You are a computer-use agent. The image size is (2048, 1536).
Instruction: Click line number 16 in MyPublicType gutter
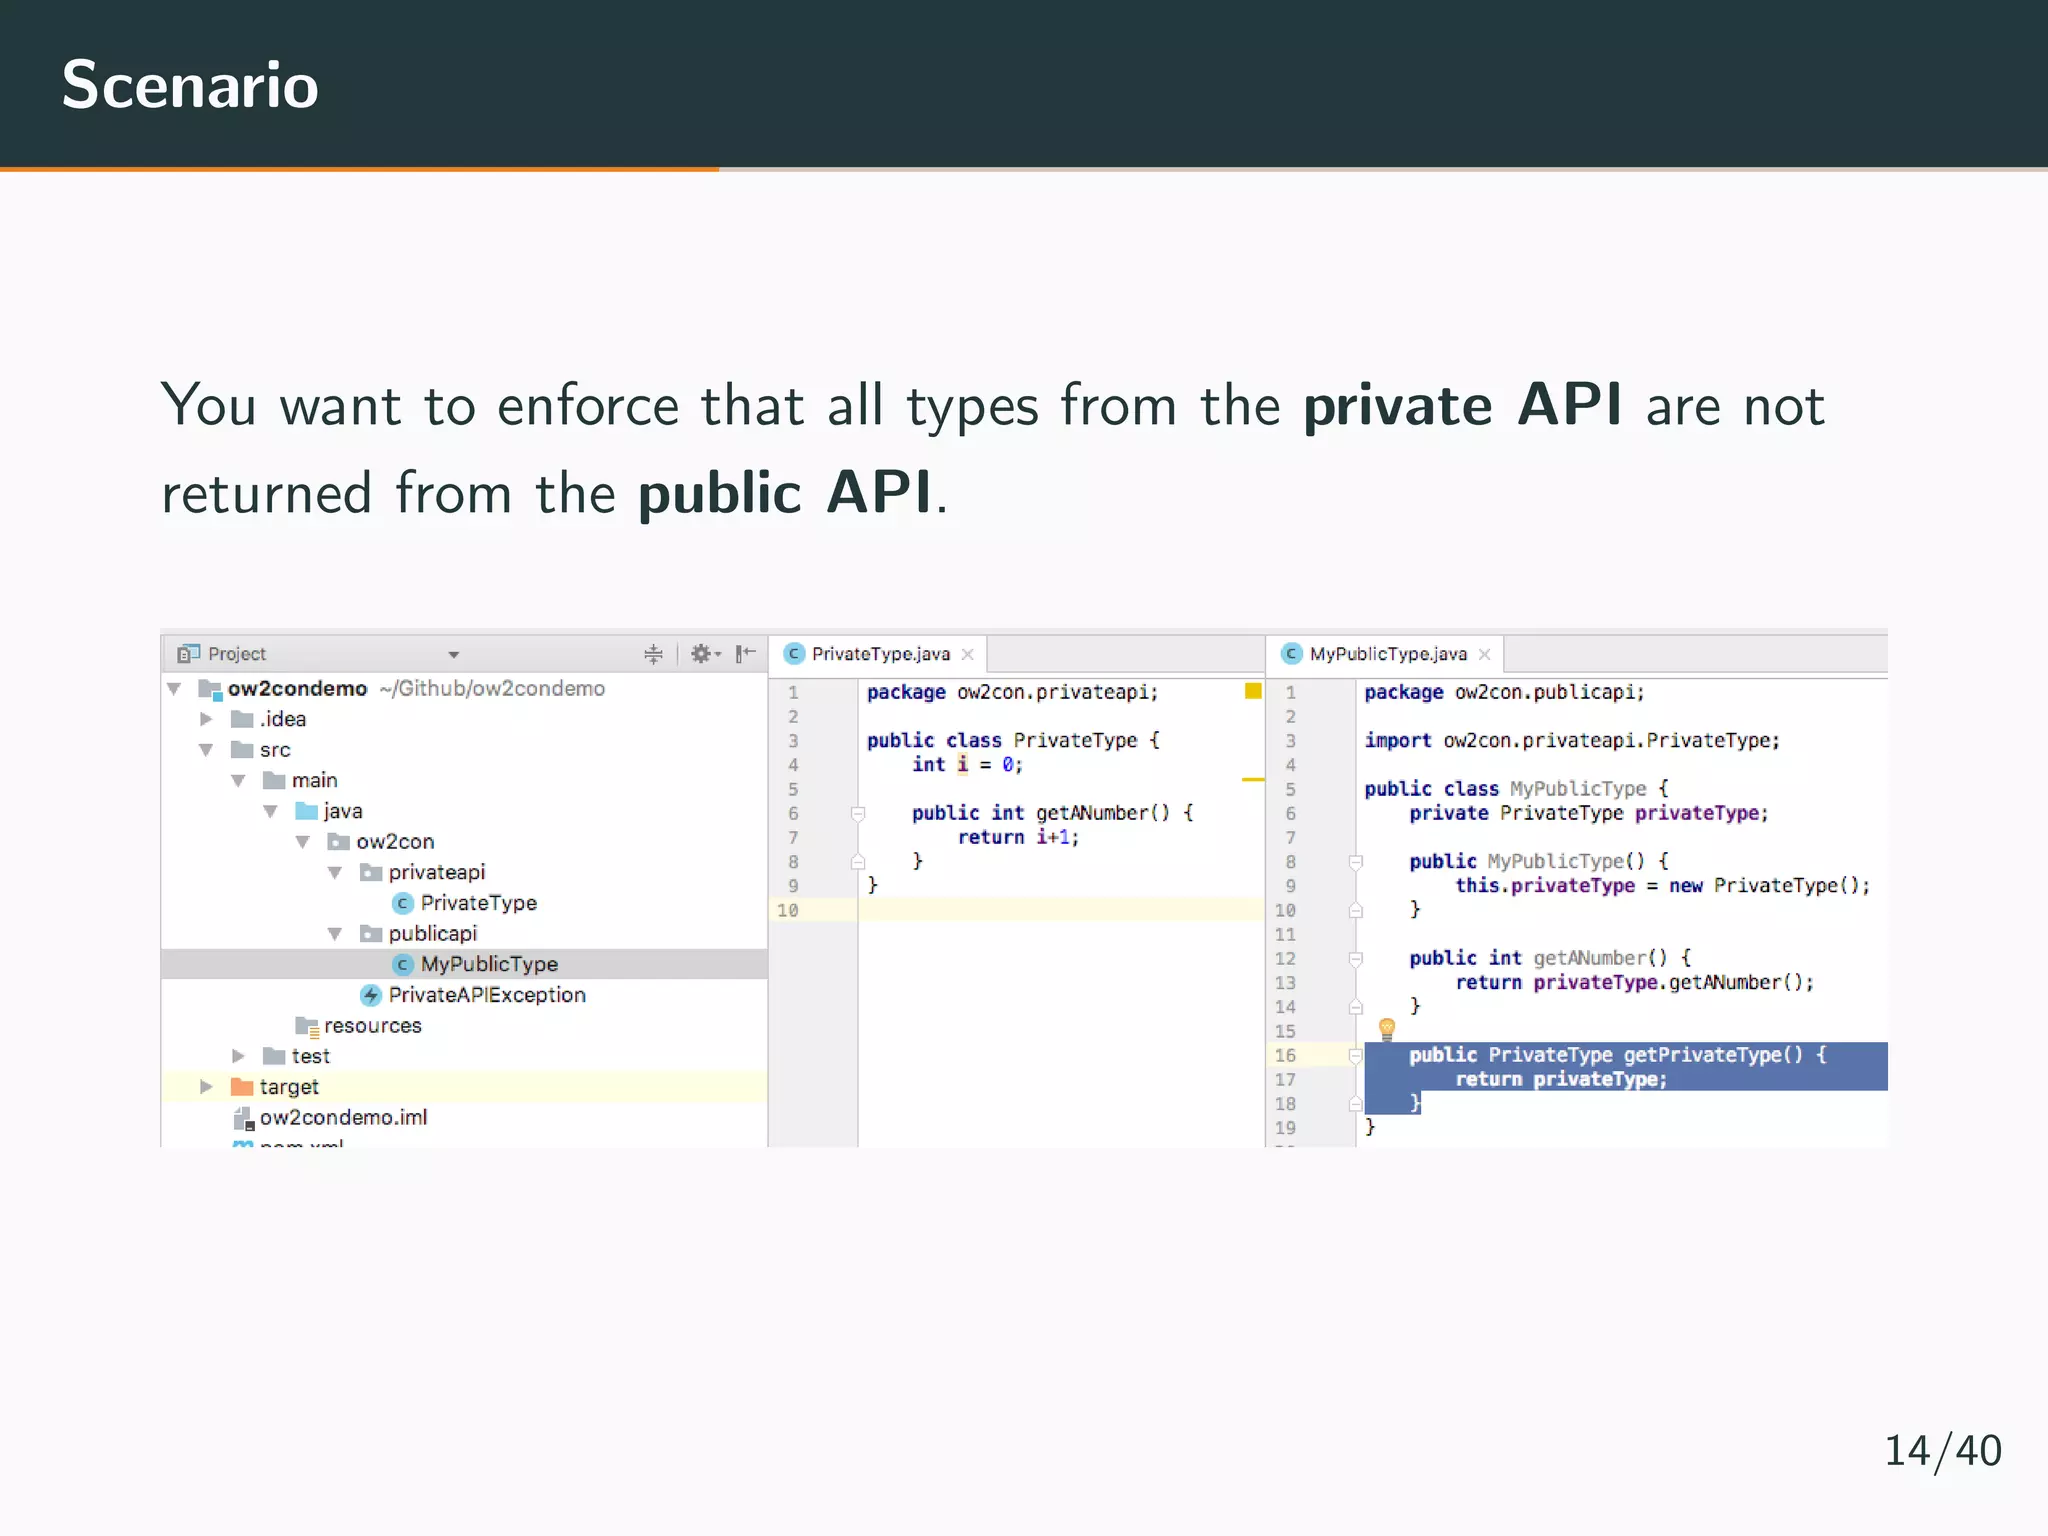coord(1285,1056)
